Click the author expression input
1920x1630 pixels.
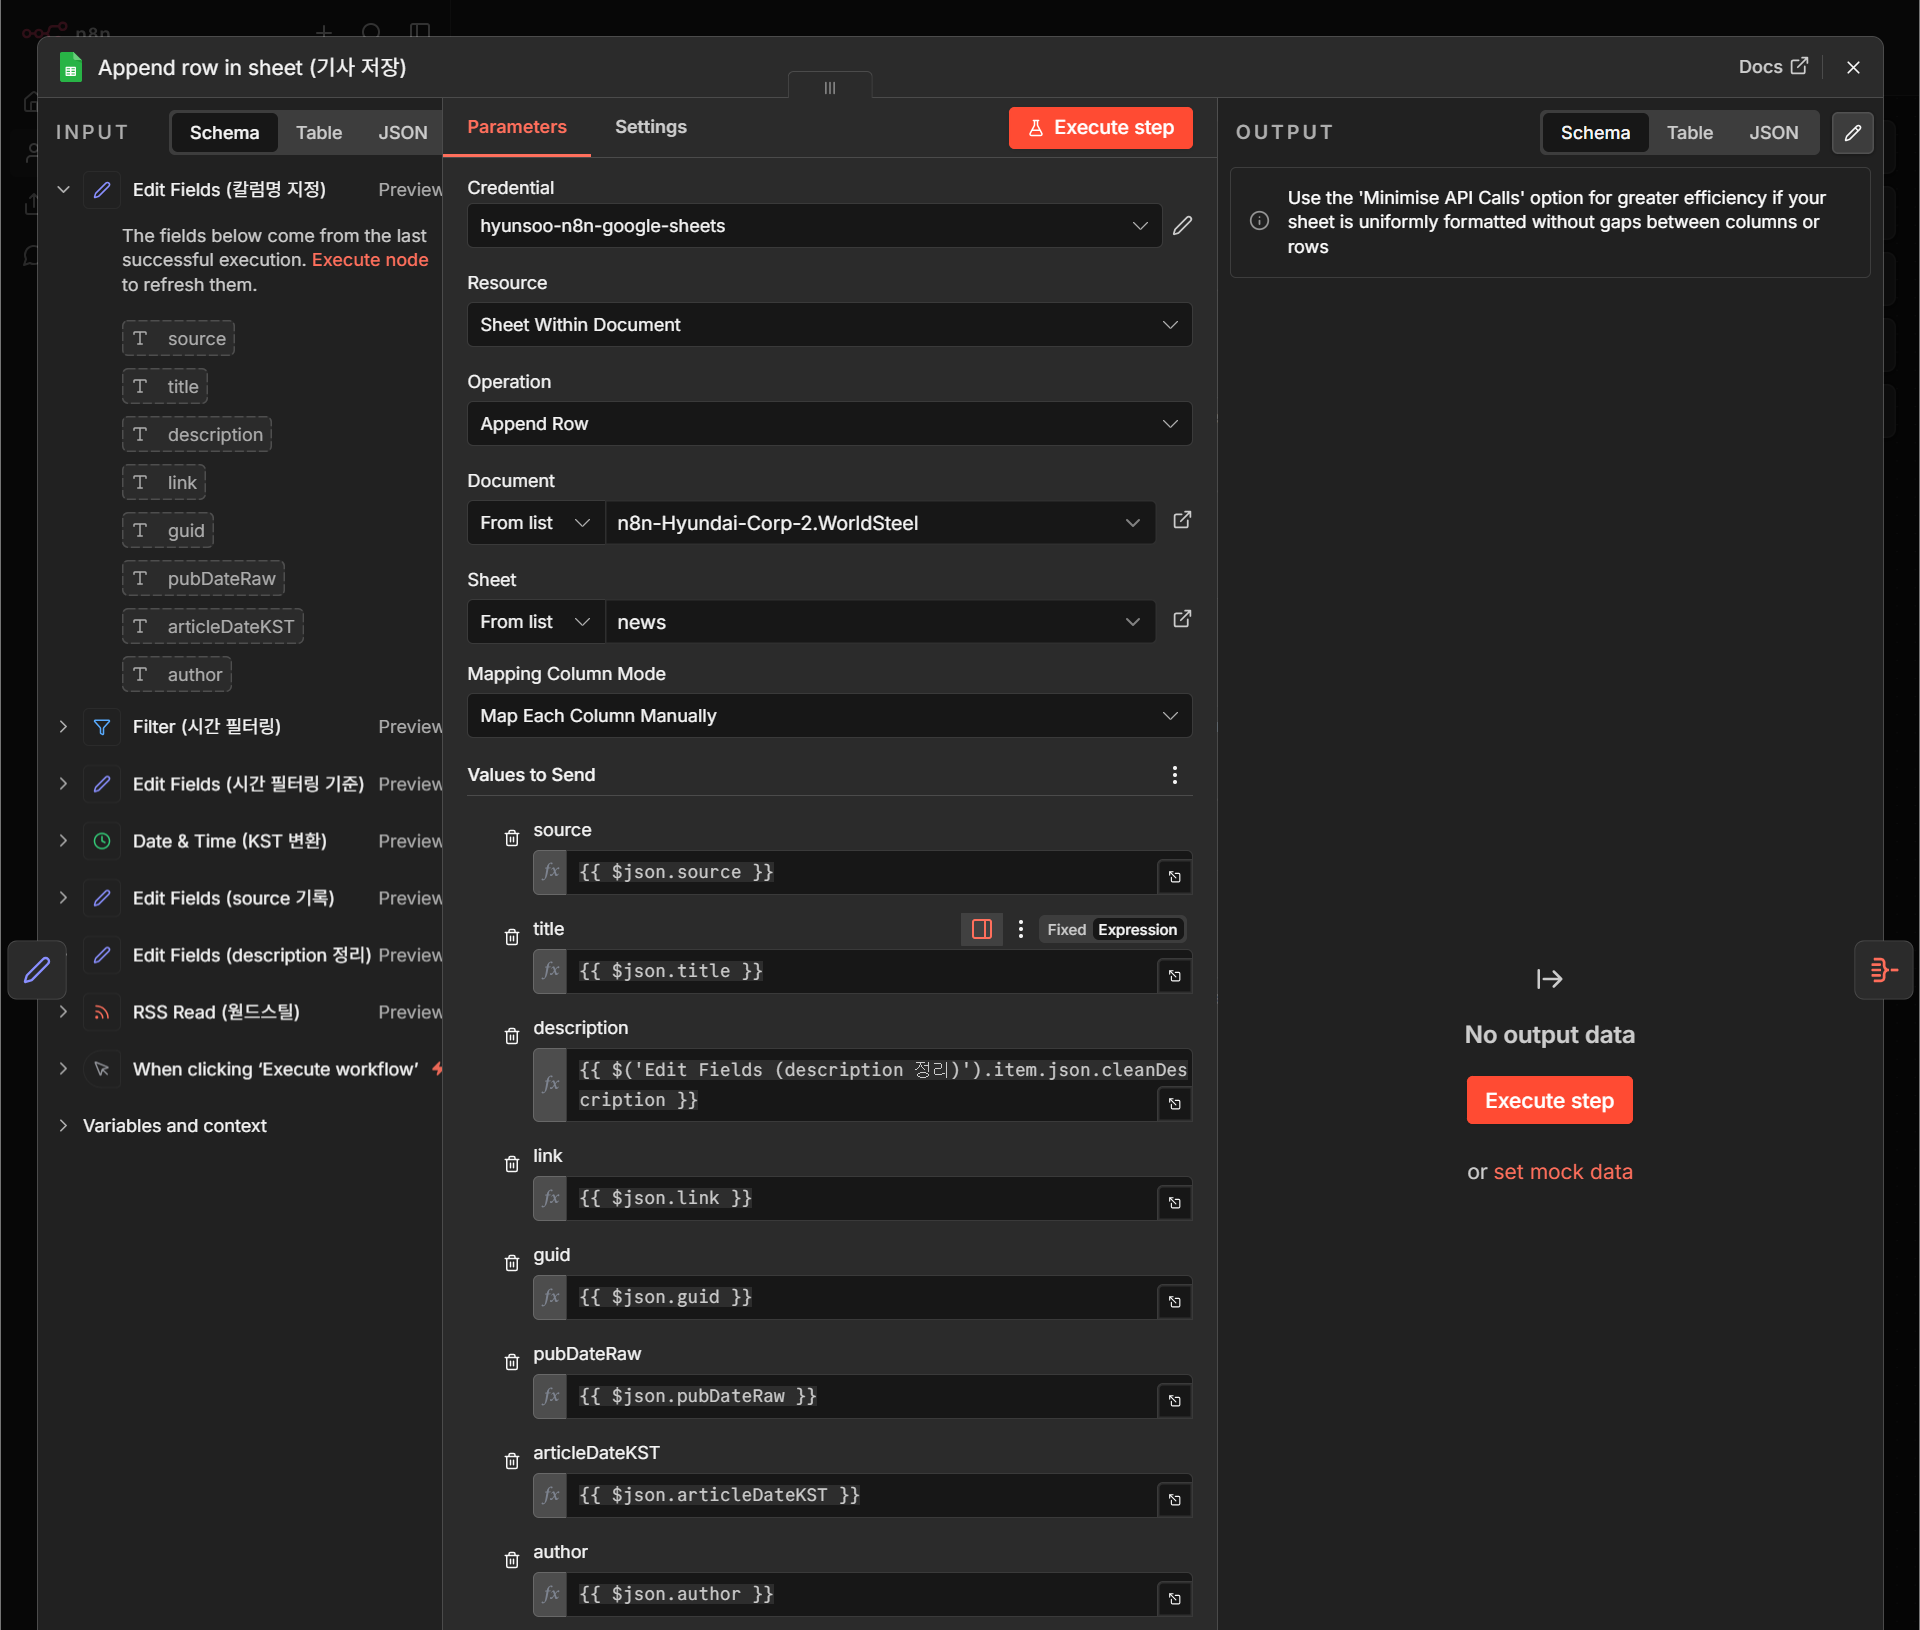(862, 1594)
